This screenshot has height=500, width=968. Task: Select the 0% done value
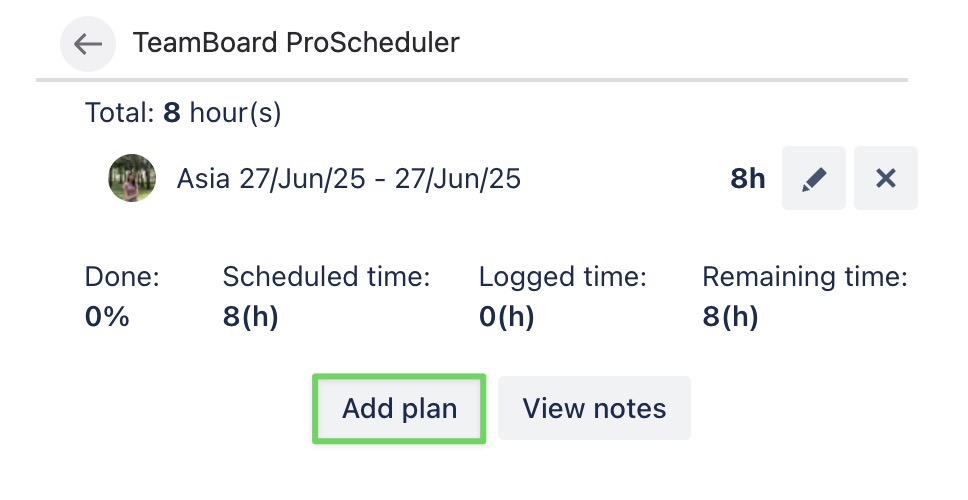(107, 317)
